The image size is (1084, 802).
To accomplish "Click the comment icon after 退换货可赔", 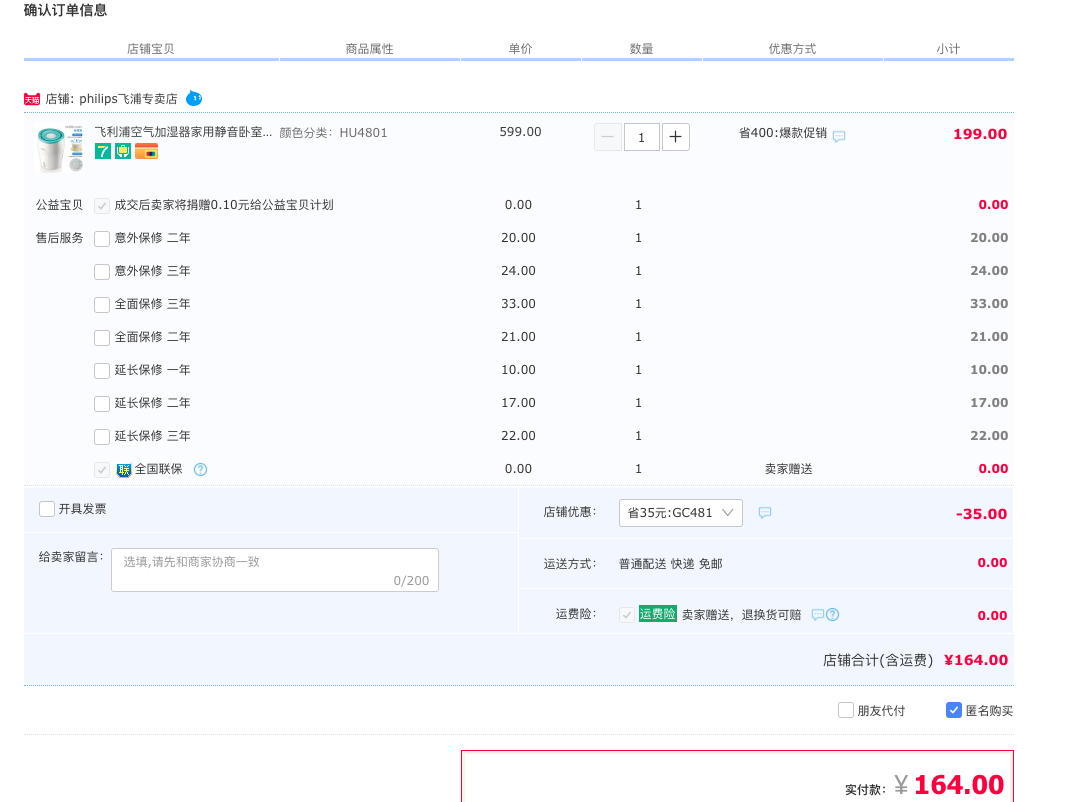I will tap(817, 615).
